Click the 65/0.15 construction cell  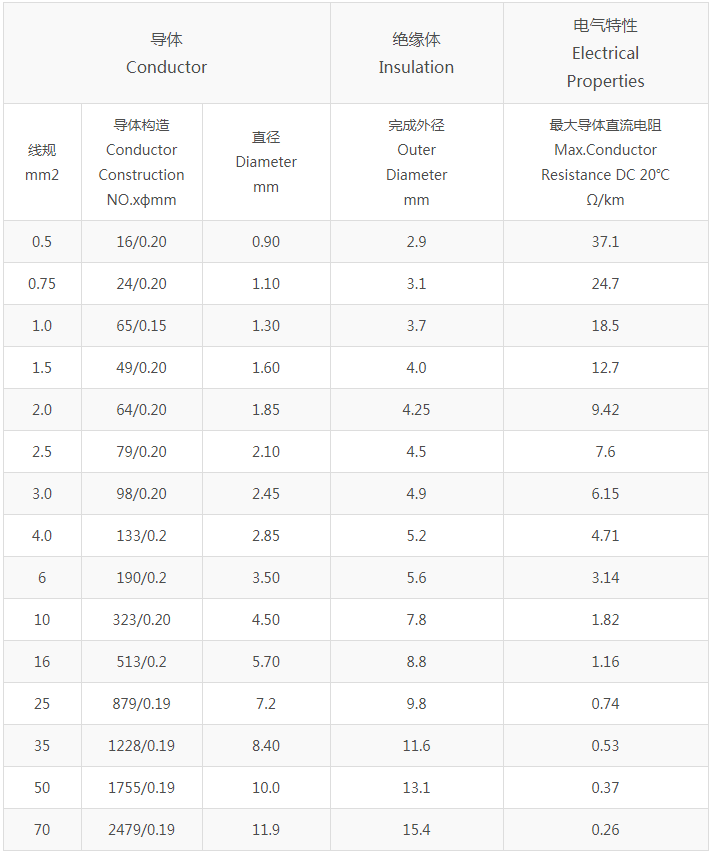click(141, 326)
